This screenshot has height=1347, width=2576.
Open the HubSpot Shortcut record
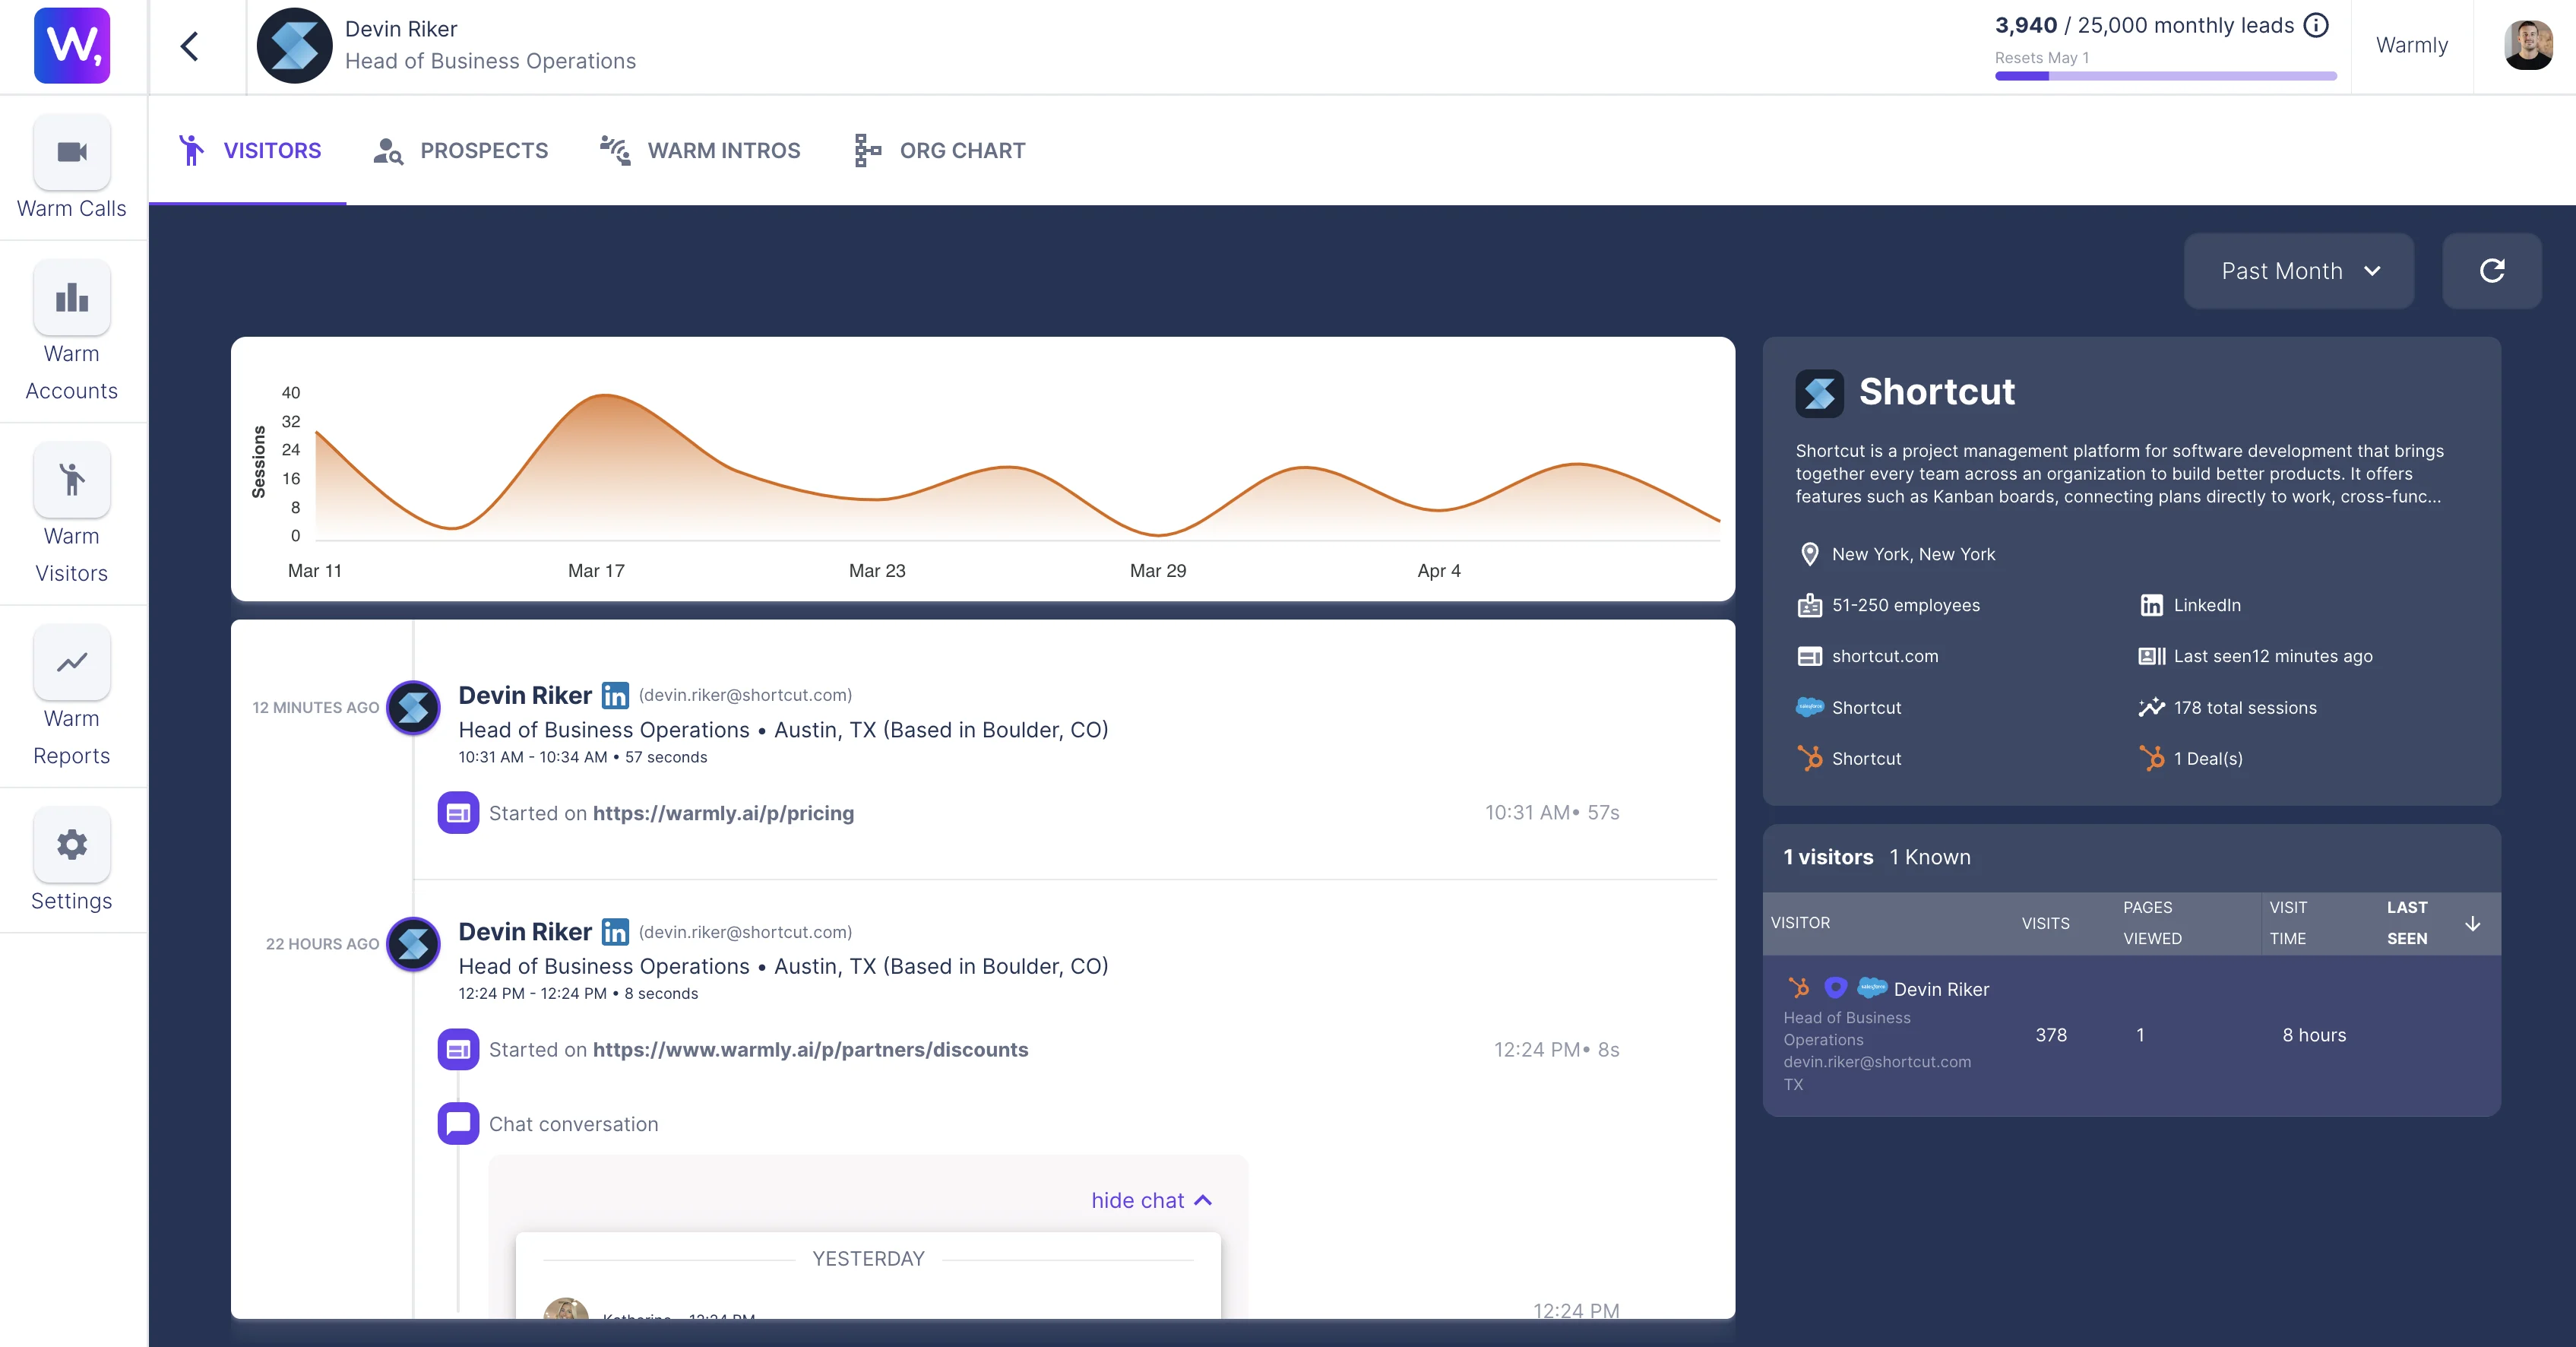point(1849,758)
